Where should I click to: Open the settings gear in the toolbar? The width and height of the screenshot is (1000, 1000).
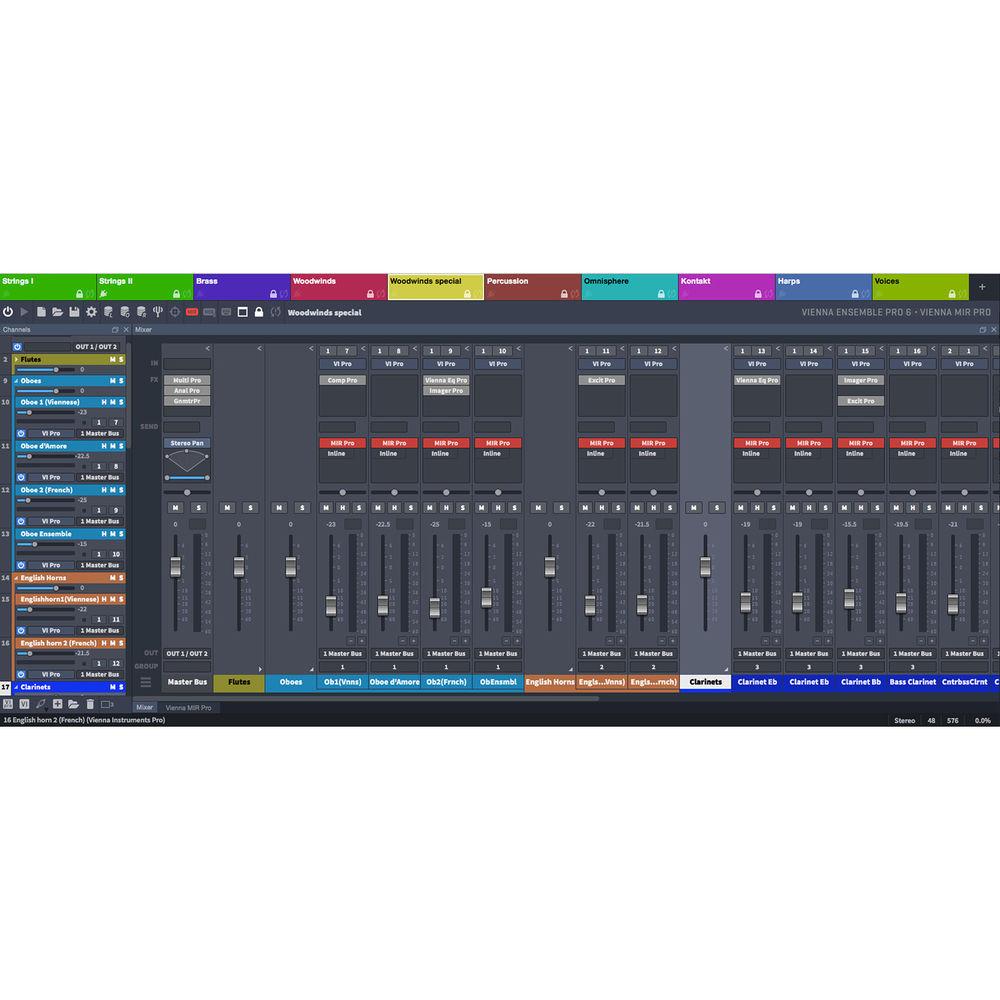(90, 312)
